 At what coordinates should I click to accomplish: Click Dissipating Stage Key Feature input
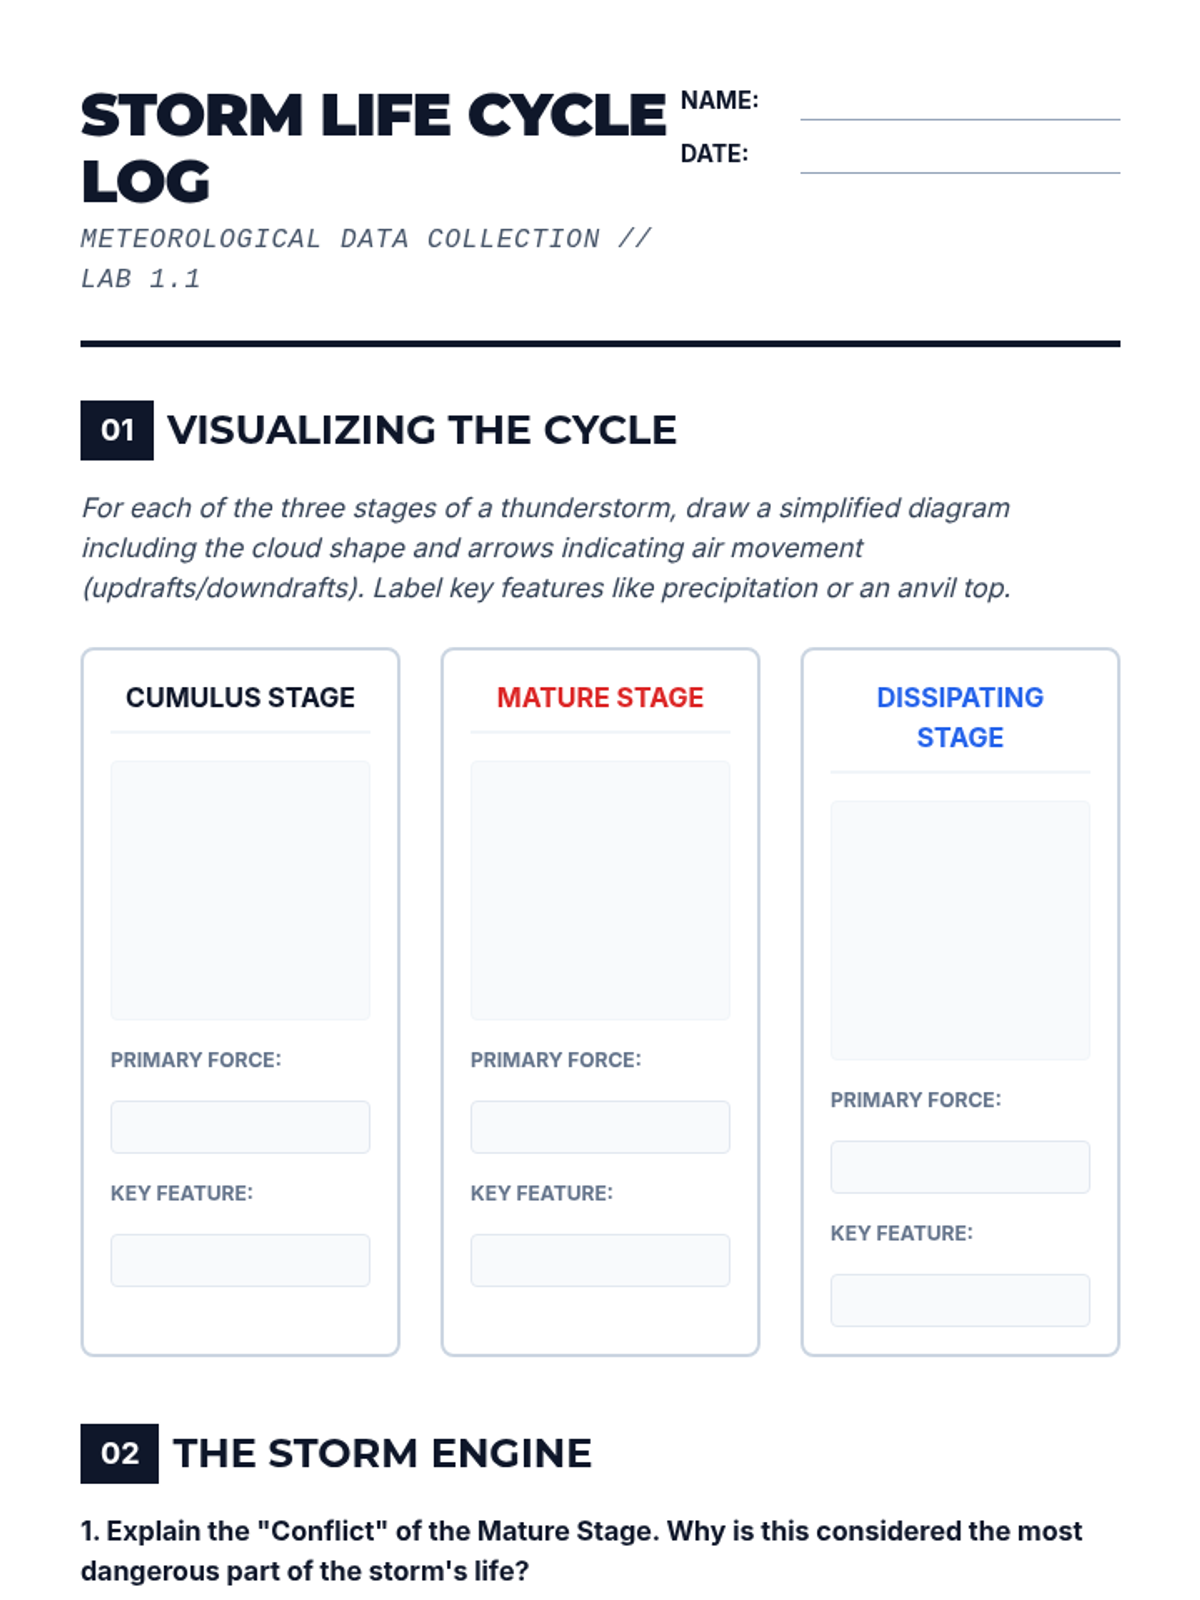(x=960, y=1300)
